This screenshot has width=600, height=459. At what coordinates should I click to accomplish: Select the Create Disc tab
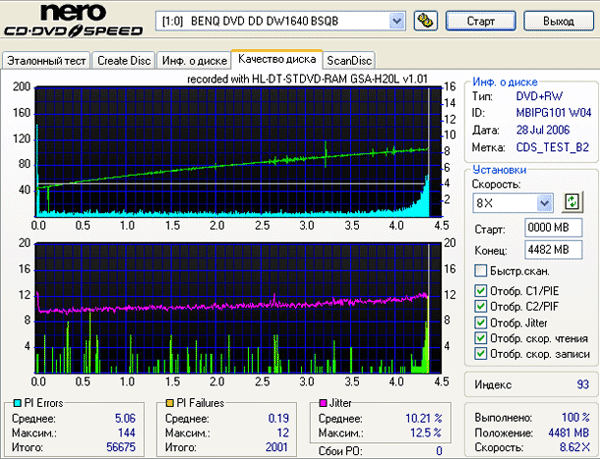[123, 61]
